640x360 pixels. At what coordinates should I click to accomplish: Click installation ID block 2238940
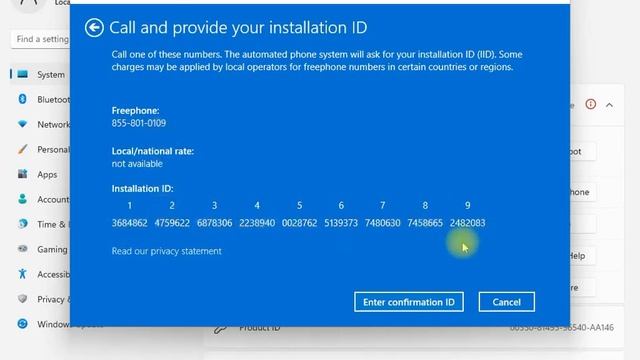tap(257, 223)
